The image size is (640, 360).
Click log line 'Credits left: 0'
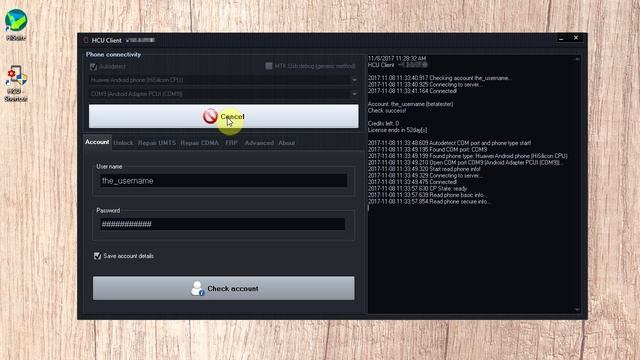[383, 123]
